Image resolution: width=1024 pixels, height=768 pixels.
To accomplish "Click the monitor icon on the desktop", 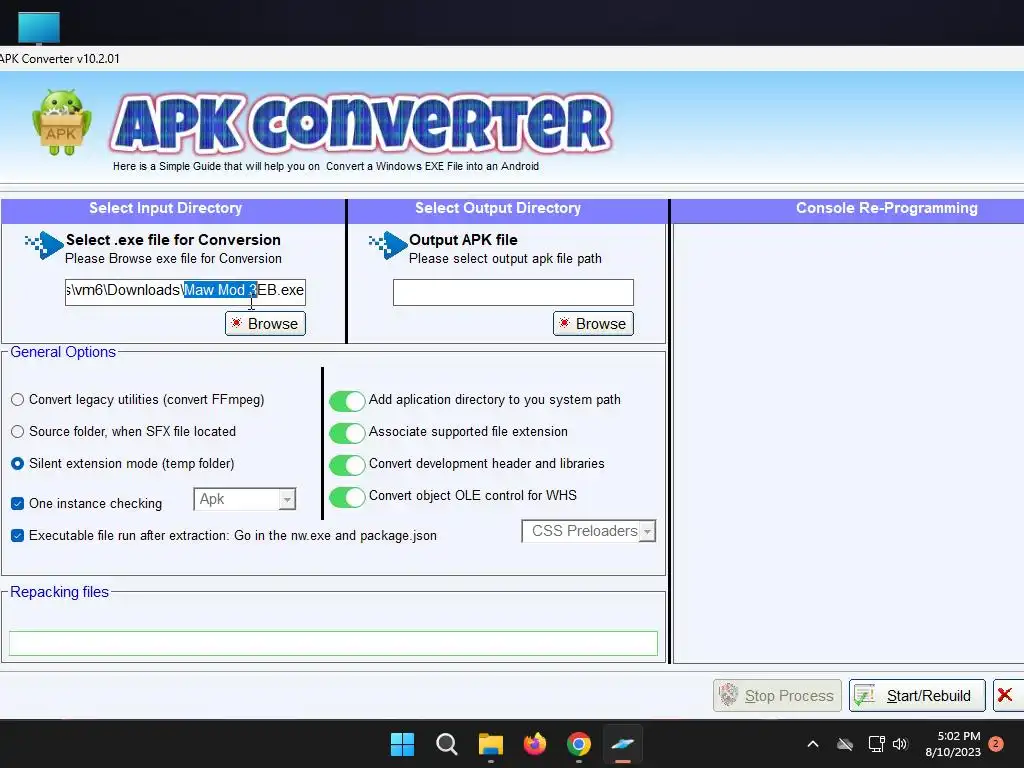I will 39,28.
